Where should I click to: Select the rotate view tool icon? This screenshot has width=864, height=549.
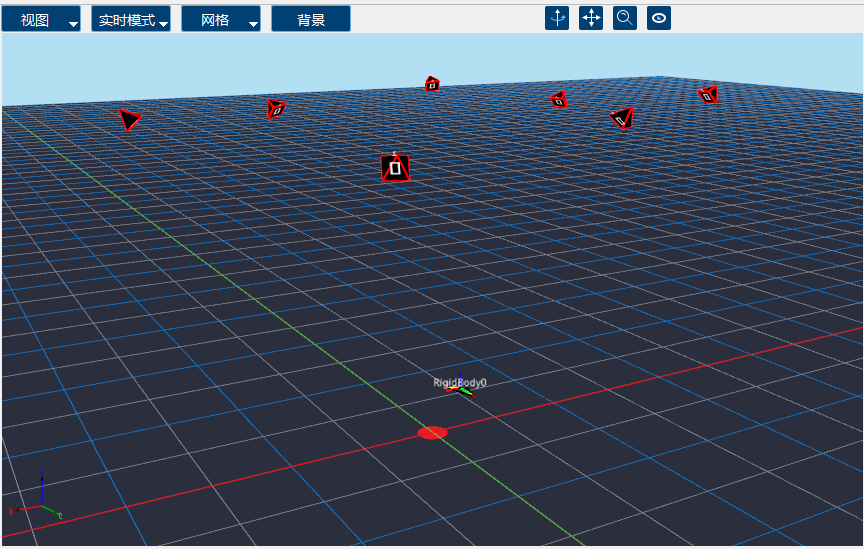[557, 18]
